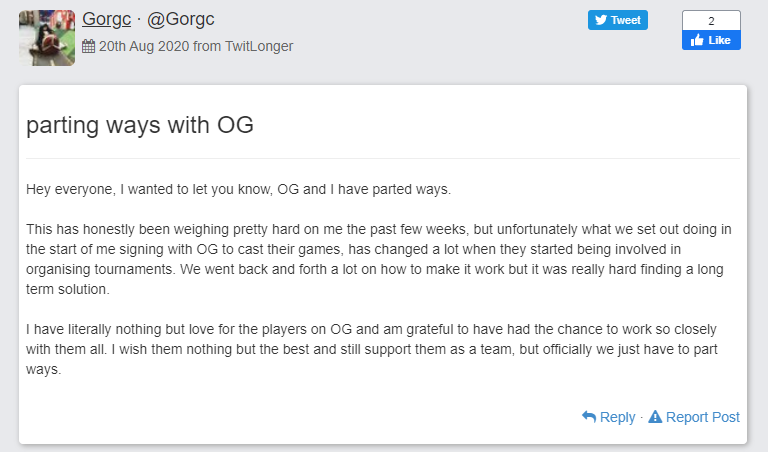The image size is (768, 452).
Task: Click the @Gorgc handle text
Action: tap(181, 20)
